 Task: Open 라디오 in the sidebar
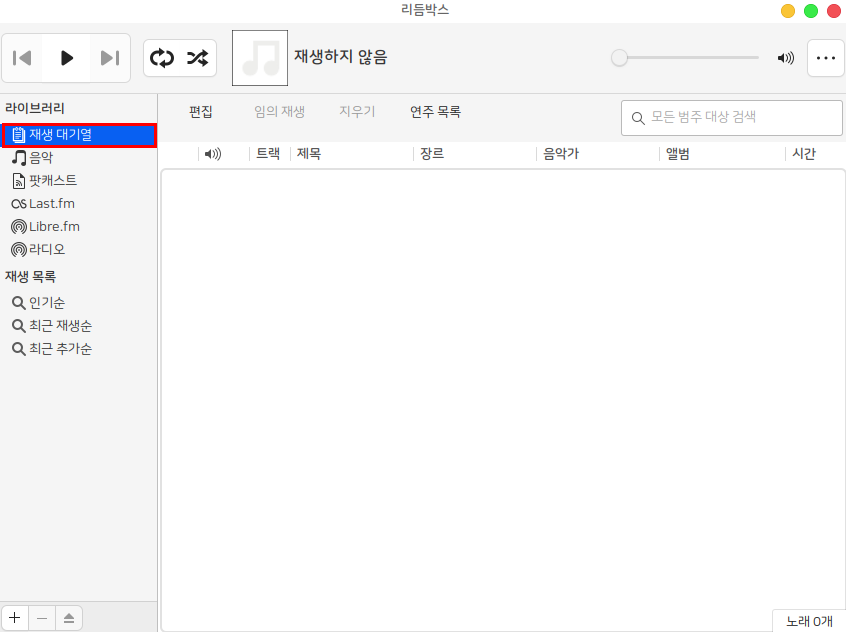pyautogui.click(x=47, y=250)
